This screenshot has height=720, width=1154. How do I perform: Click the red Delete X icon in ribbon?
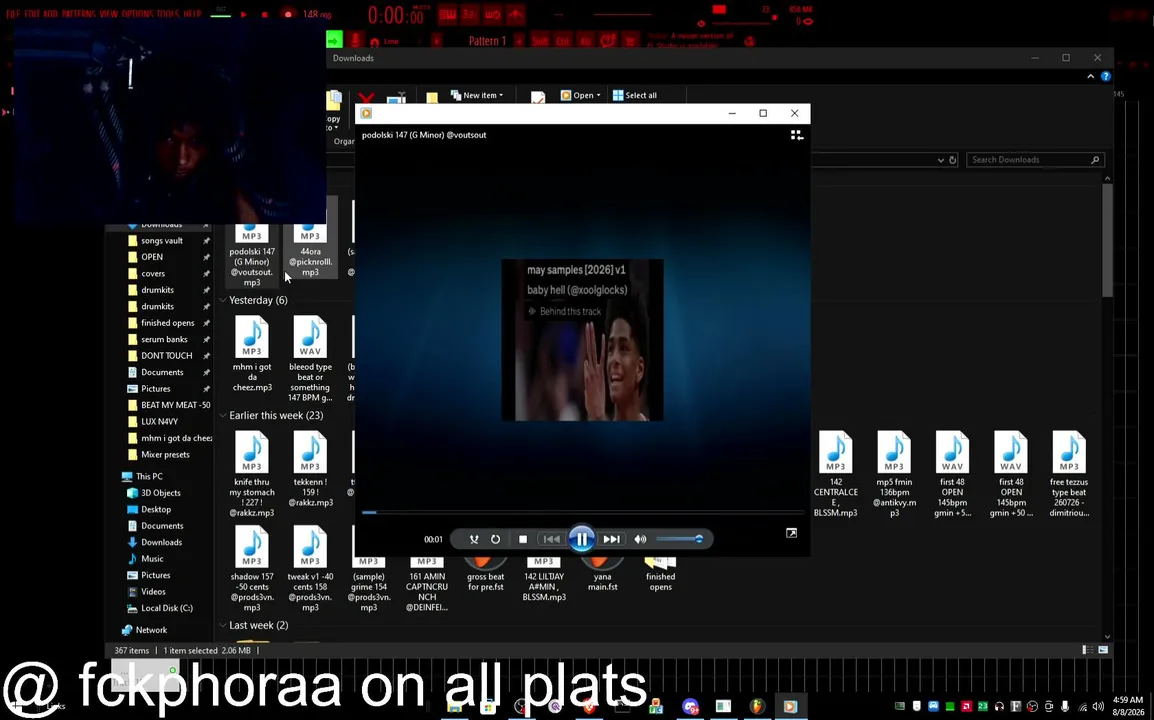pos(366,97)
